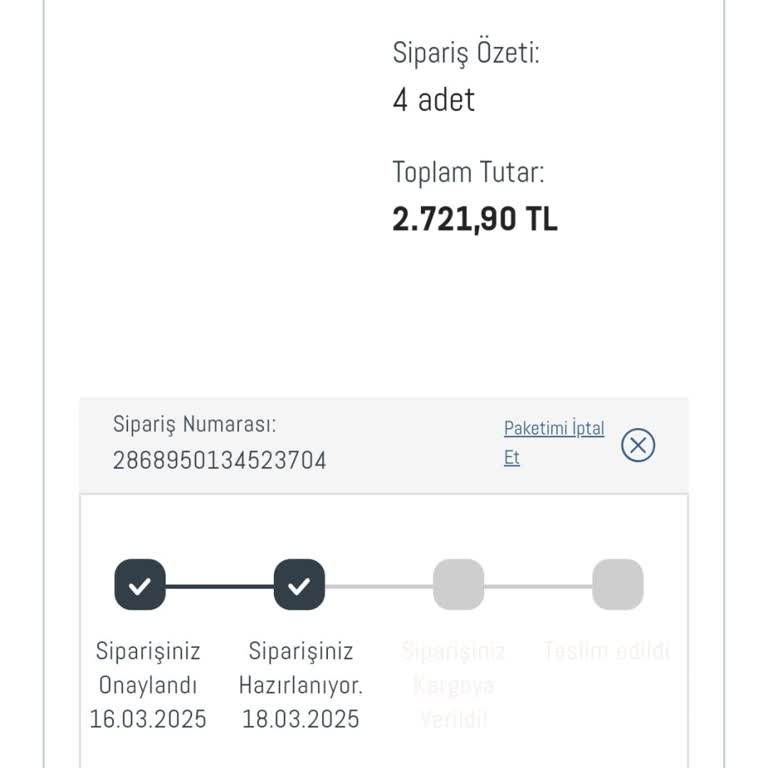Click the dark progress line between completed steps
The image size is (768, 768).
(219, 585)
